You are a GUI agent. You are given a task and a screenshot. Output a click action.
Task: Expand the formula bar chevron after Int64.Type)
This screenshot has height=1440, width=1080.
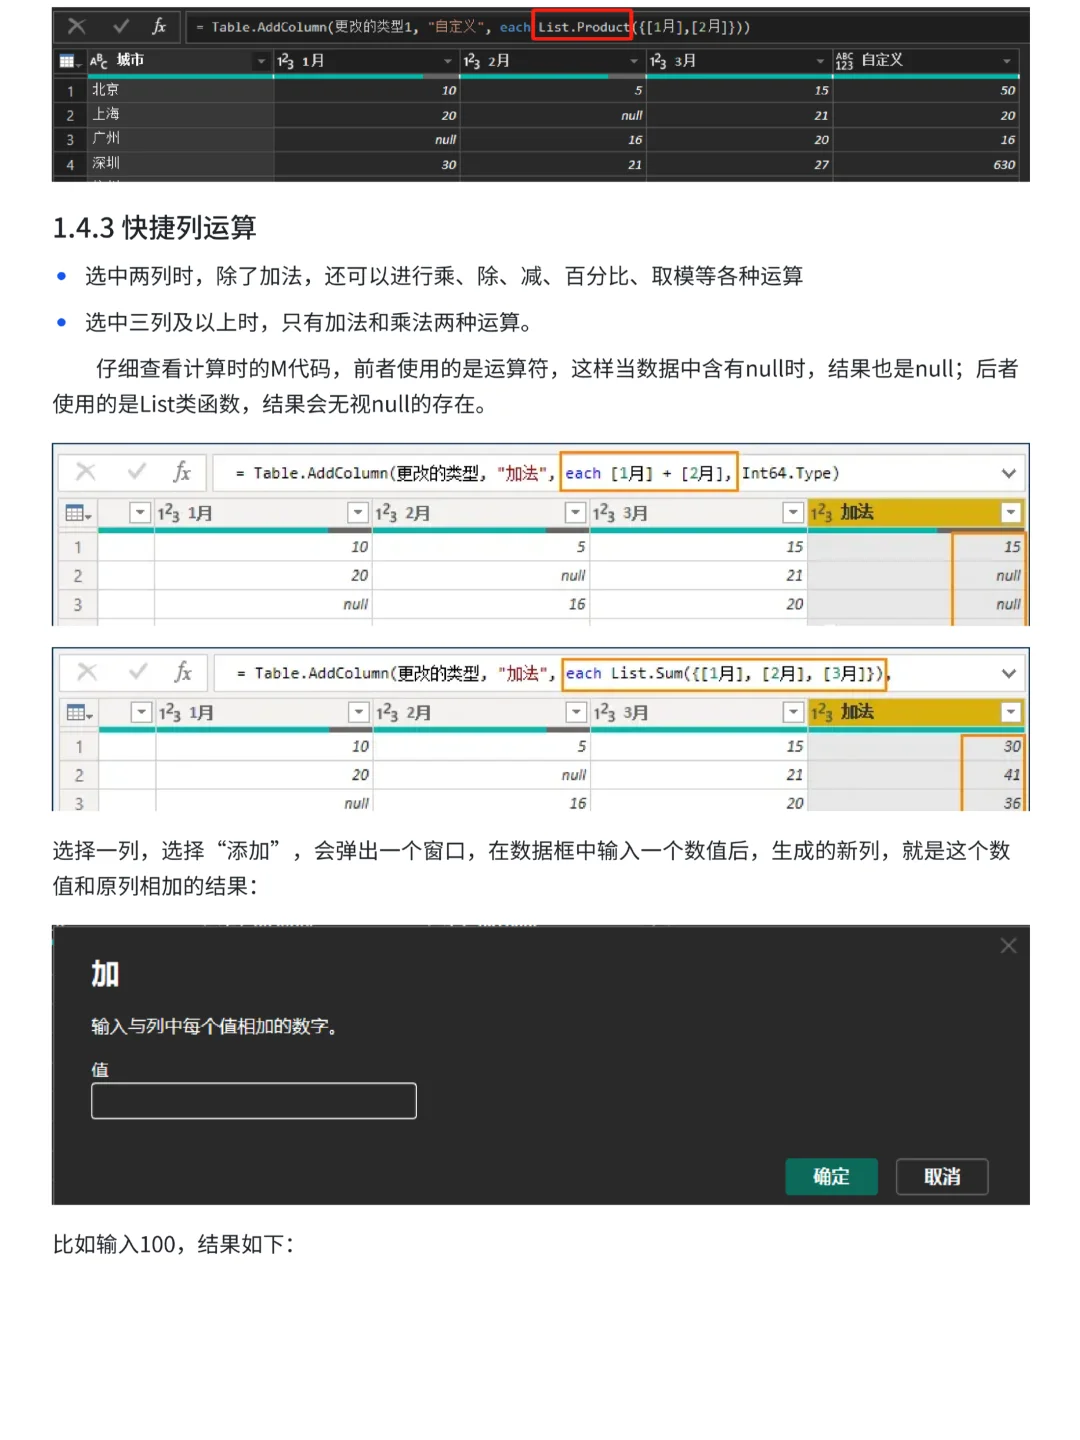coord(1008,473)
